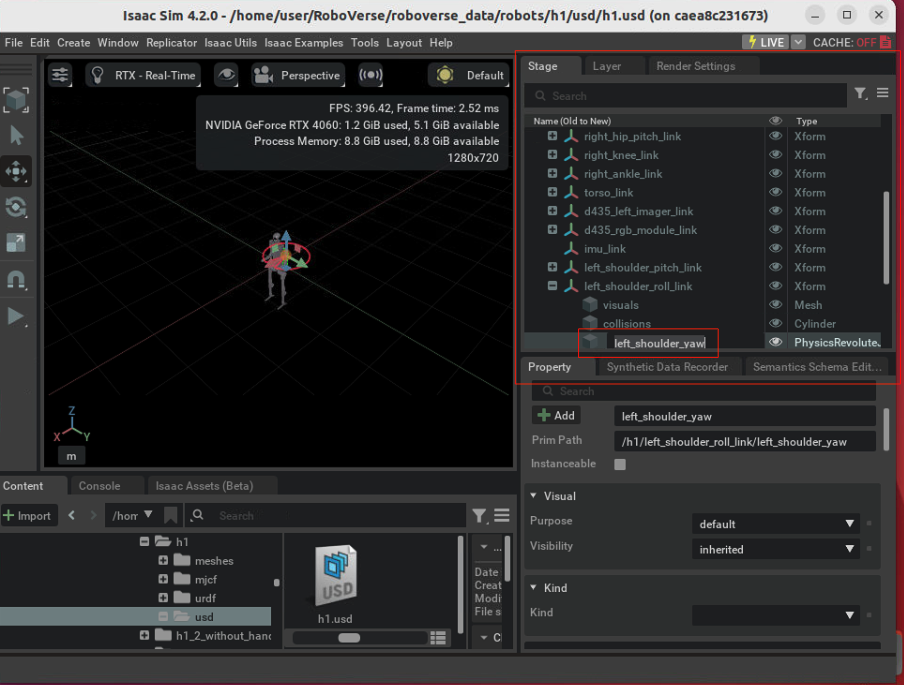Open the Isaac Utils menu
The image size is (904, 685).
[x=230, y=43]
